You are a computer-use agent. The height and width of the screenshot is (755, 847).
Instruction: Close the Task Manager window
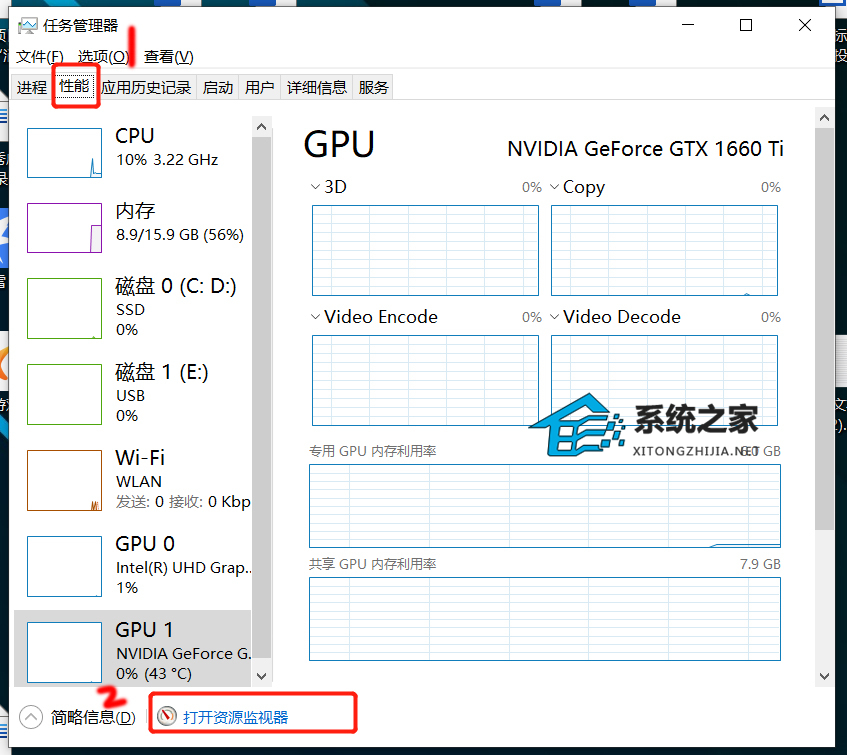click(805, 25)
